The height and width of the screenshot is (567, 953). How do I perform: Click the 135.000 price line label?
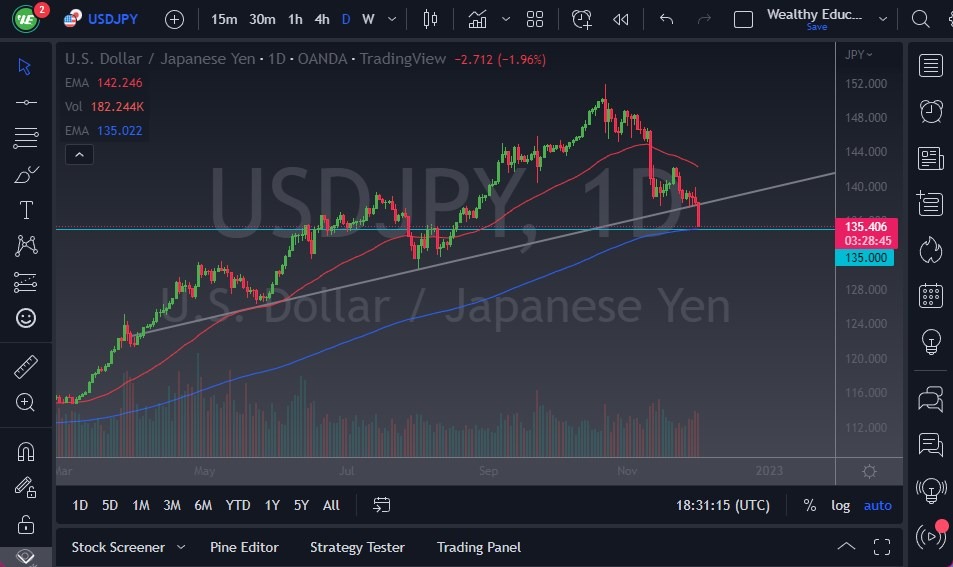tap(864, 258)
